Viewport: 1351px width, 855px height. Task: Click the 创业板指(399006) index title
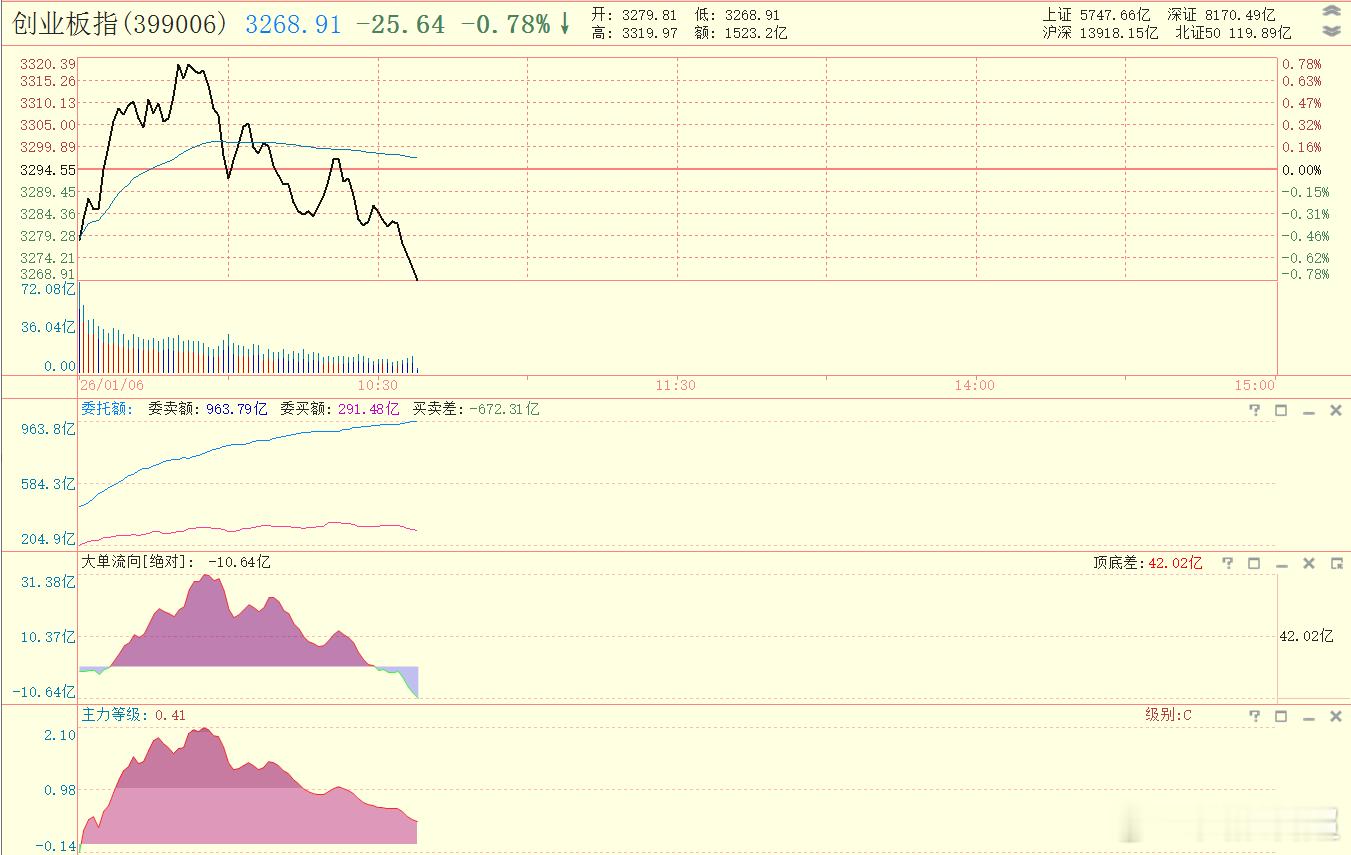(120, 24)
